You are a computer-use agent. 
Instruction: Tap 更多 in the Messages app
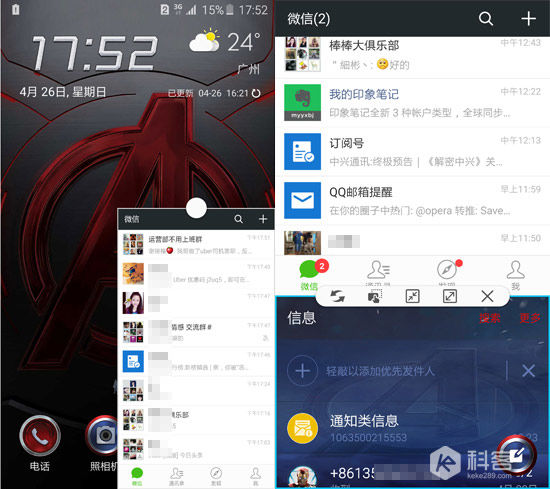(530, 318)
